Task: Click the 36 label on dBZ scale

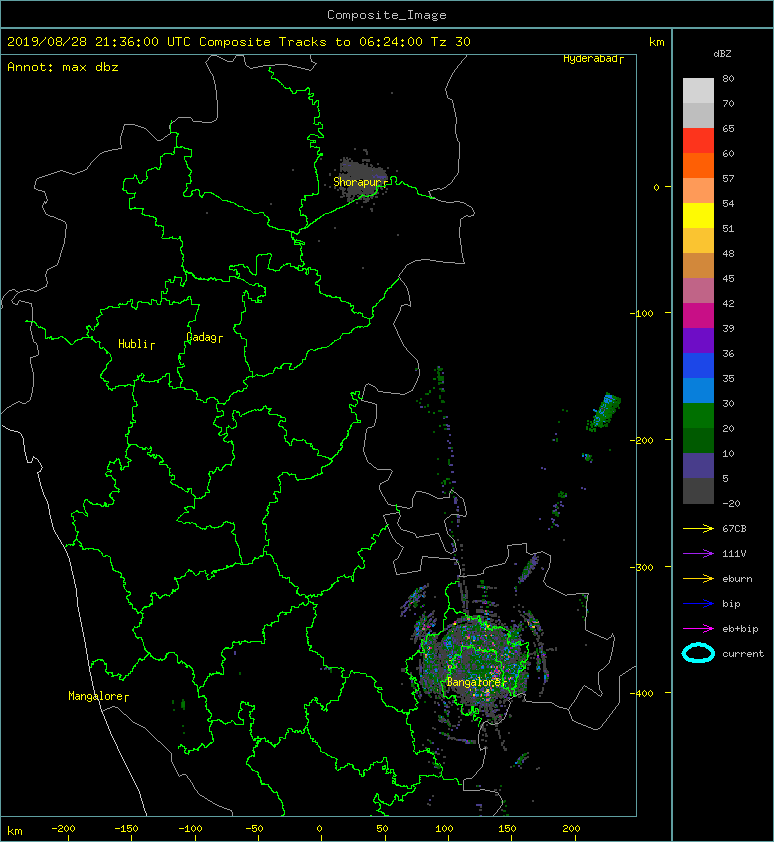Action: point(728,353)
